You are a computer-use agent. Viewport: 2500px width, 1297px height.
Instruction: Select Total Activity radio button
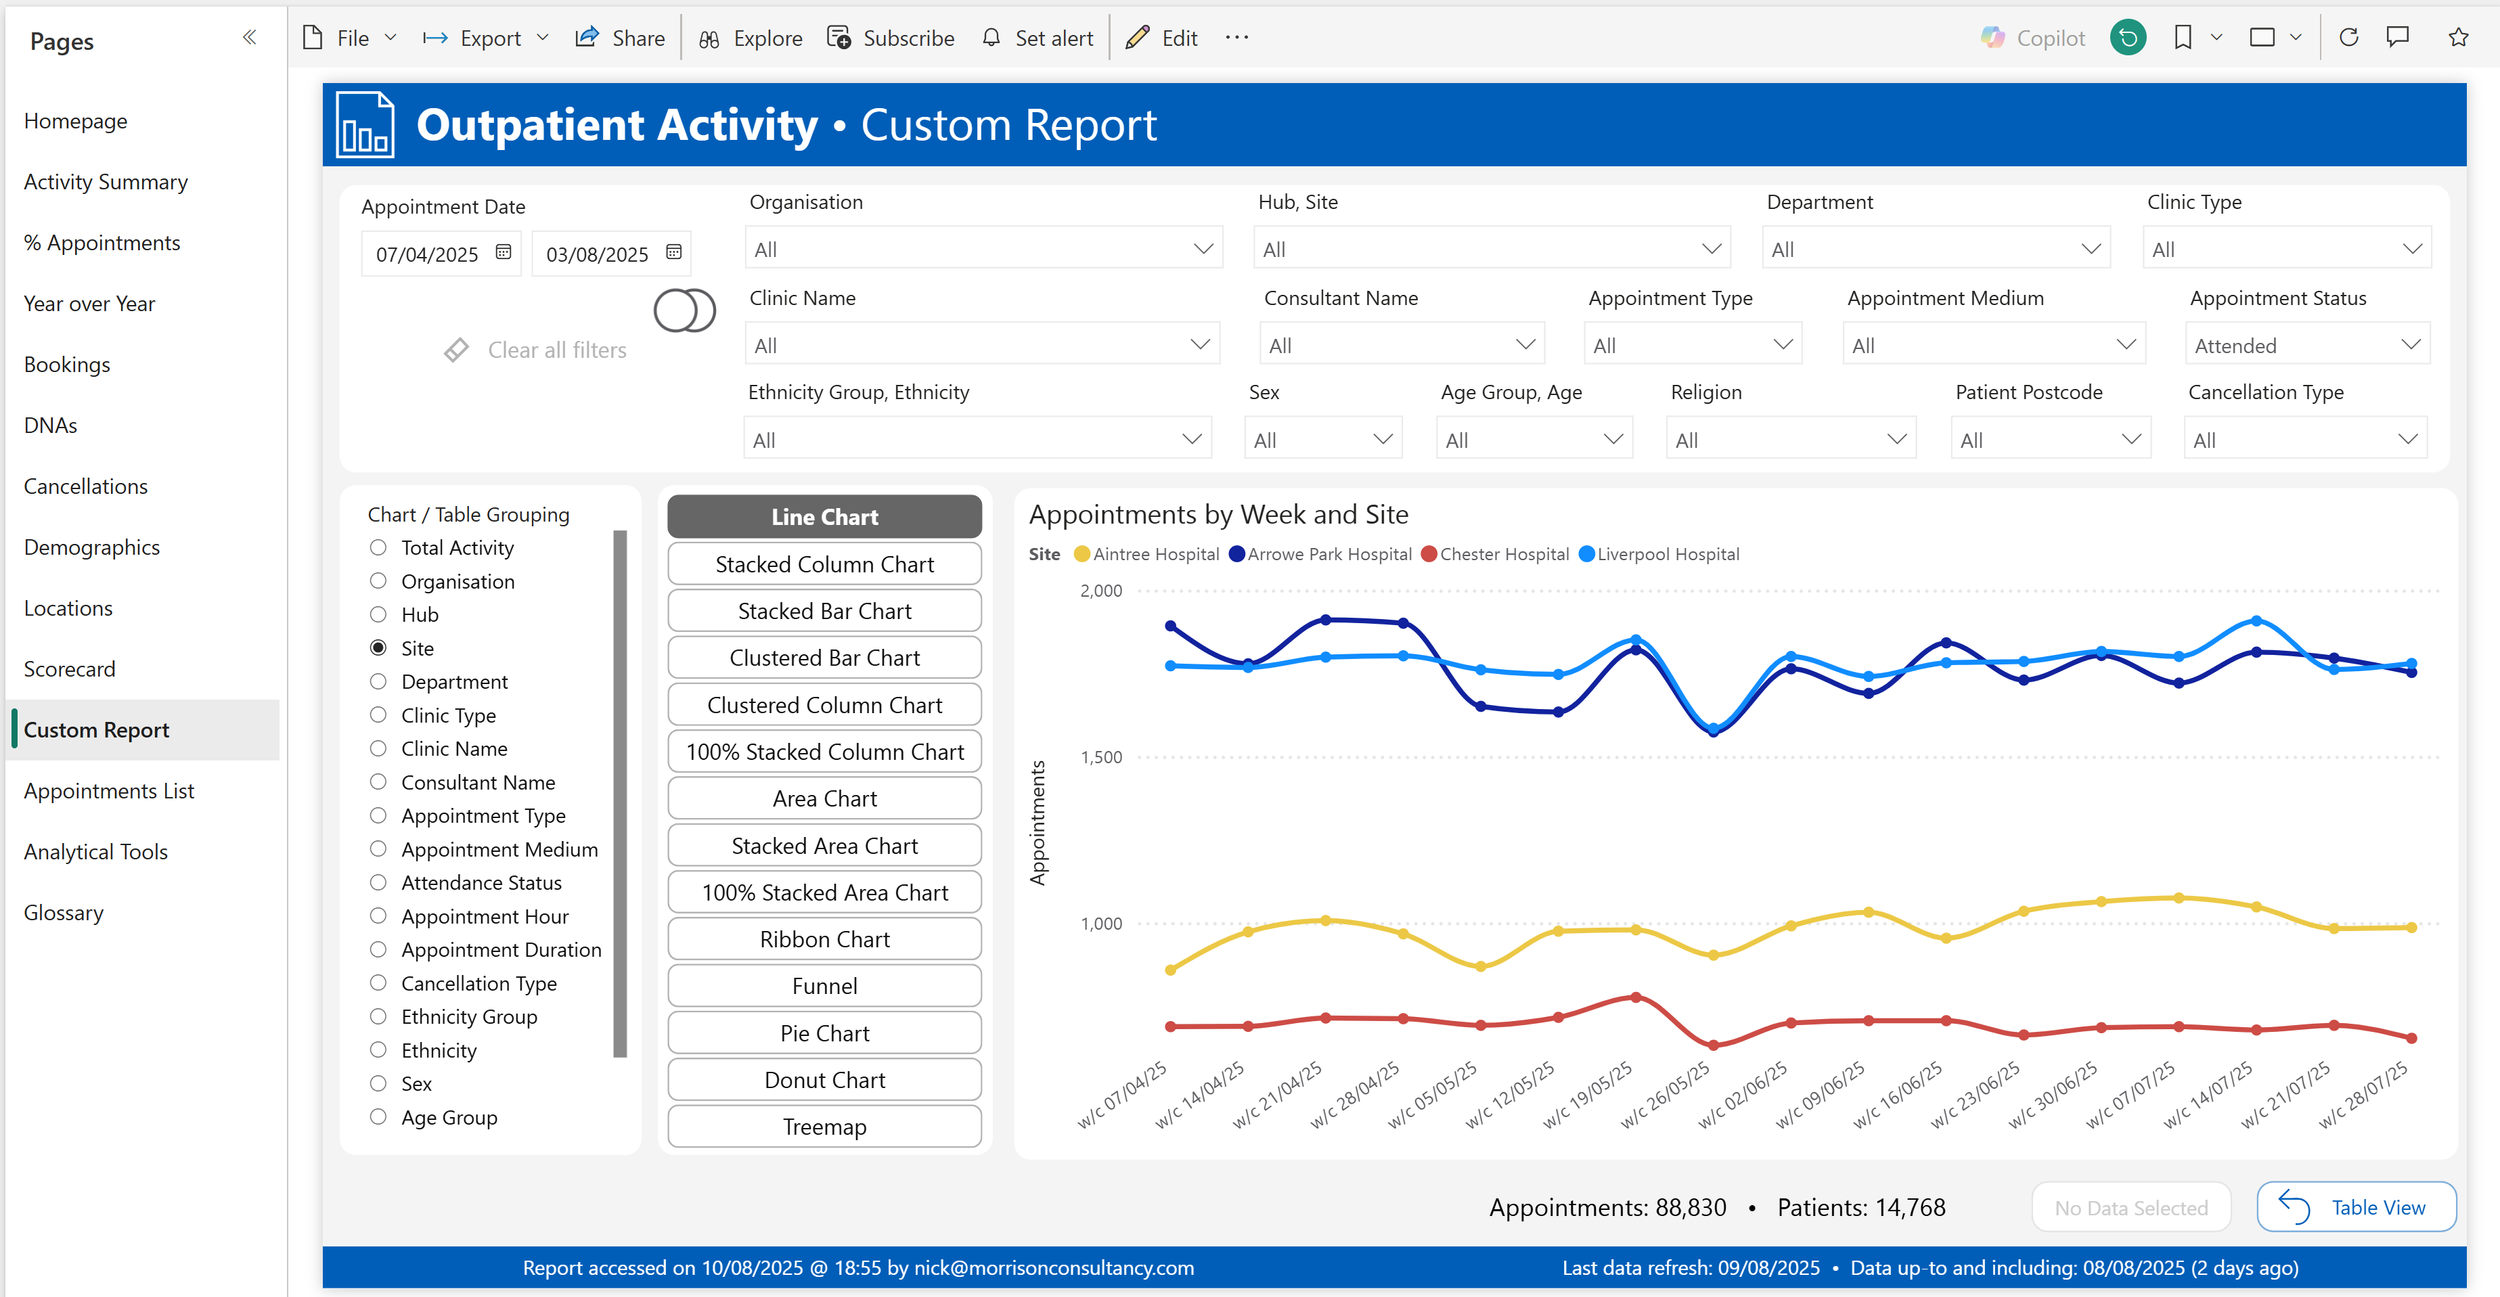coord(378,548)
